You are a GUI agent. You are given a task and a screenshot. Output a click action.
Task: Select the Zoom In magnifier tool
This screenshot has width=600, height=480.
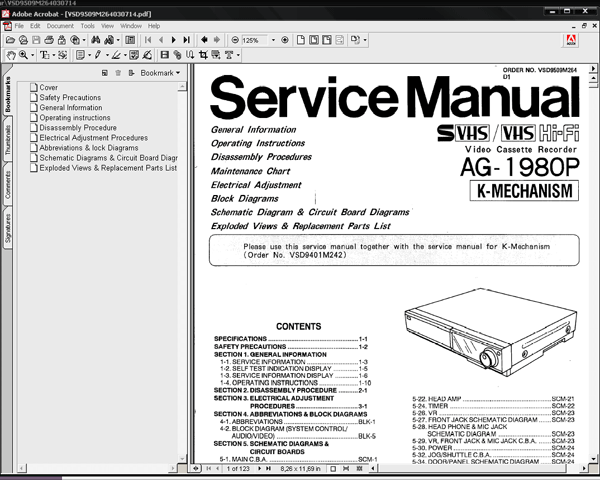(23, 55)
